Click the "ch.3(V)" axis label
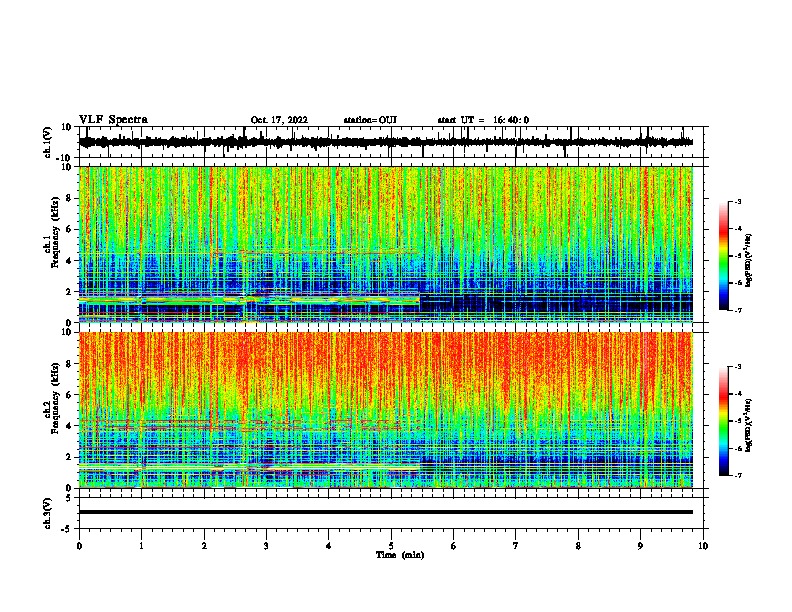 (x=48, y=514)
